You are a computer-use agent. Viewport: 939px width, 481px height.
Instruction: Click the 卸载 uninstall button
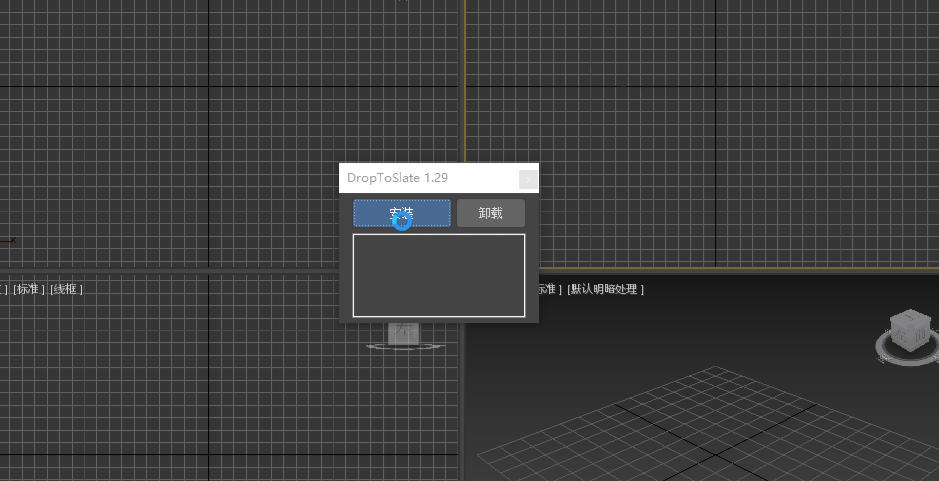pyautogui.click(x=490, y=213)
